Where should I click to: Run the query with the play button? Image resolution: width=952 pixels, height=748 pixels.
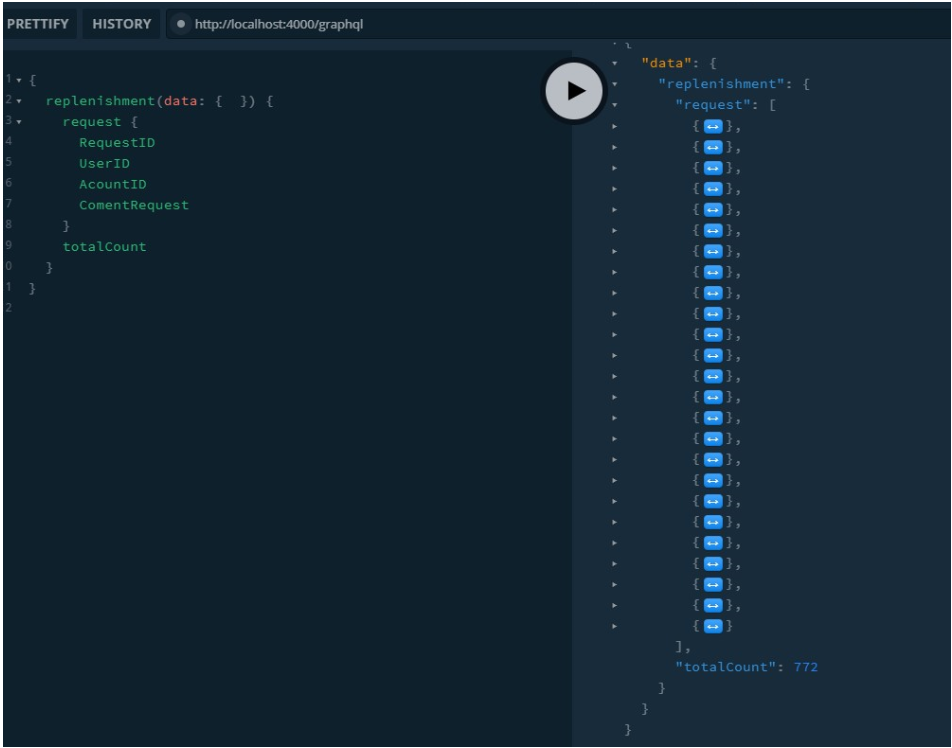pyautogui.click(x=574, y=91)
